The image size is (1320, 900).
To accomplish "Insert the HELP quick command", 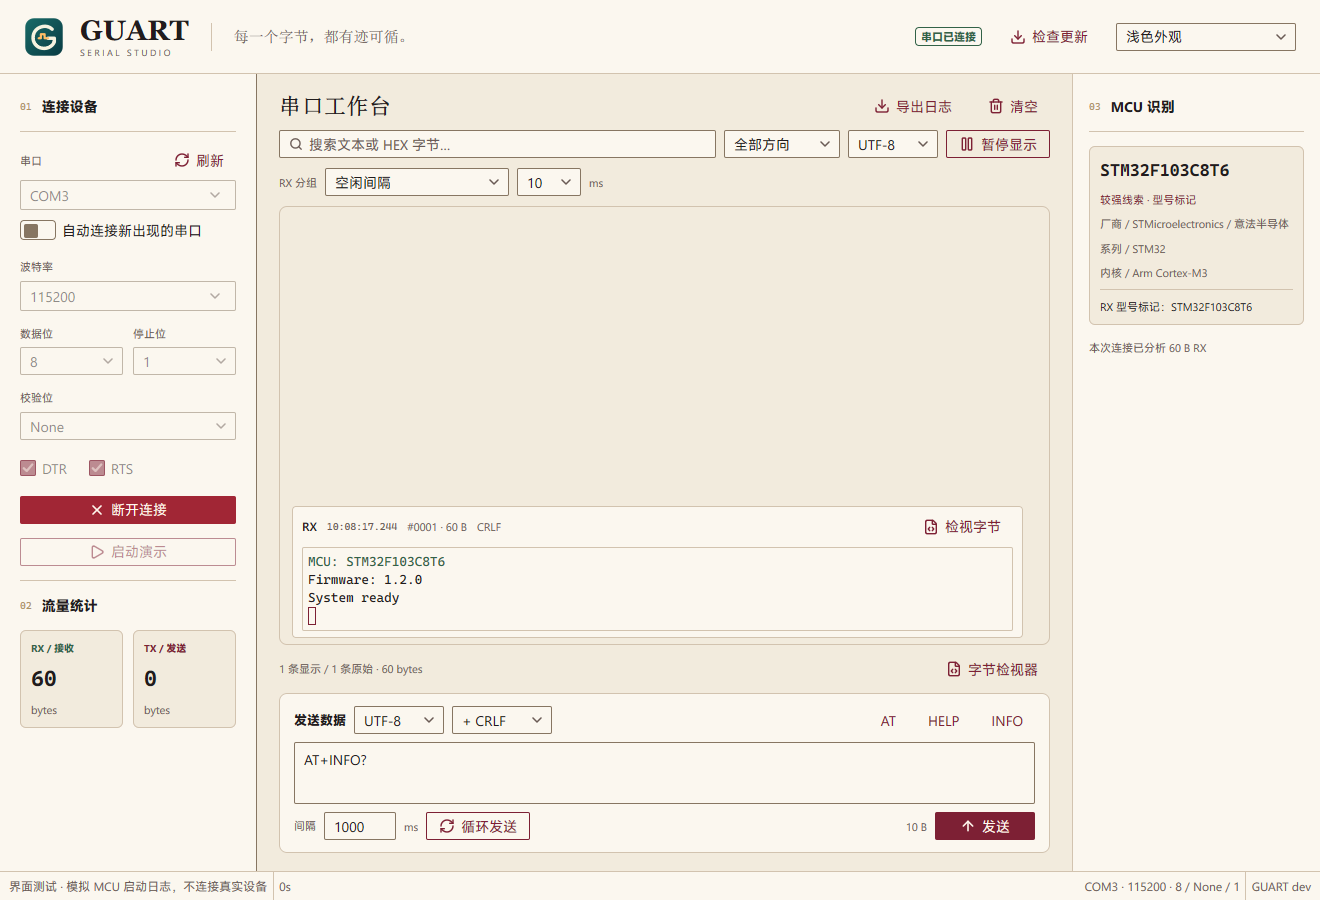I will pyautogui.click(x=943, y=721).
